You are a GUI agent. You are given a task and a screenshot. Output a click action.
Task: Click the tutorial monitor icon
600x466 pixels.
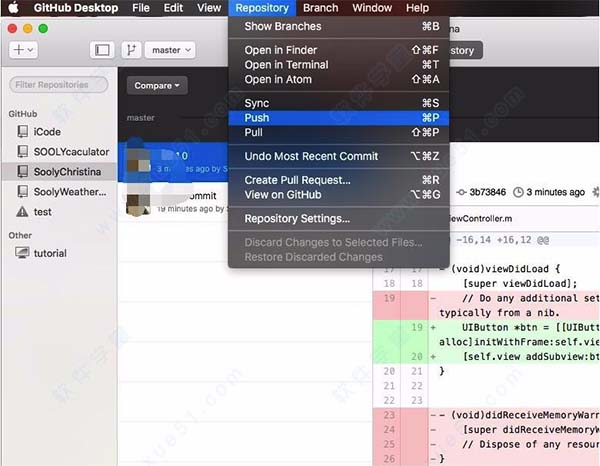[x=22, y=253]
